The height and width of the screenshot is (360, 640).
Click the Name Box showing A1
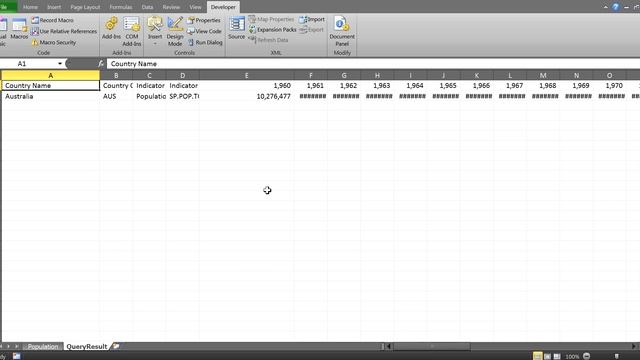pyautogui.click(x=29, y=64)
